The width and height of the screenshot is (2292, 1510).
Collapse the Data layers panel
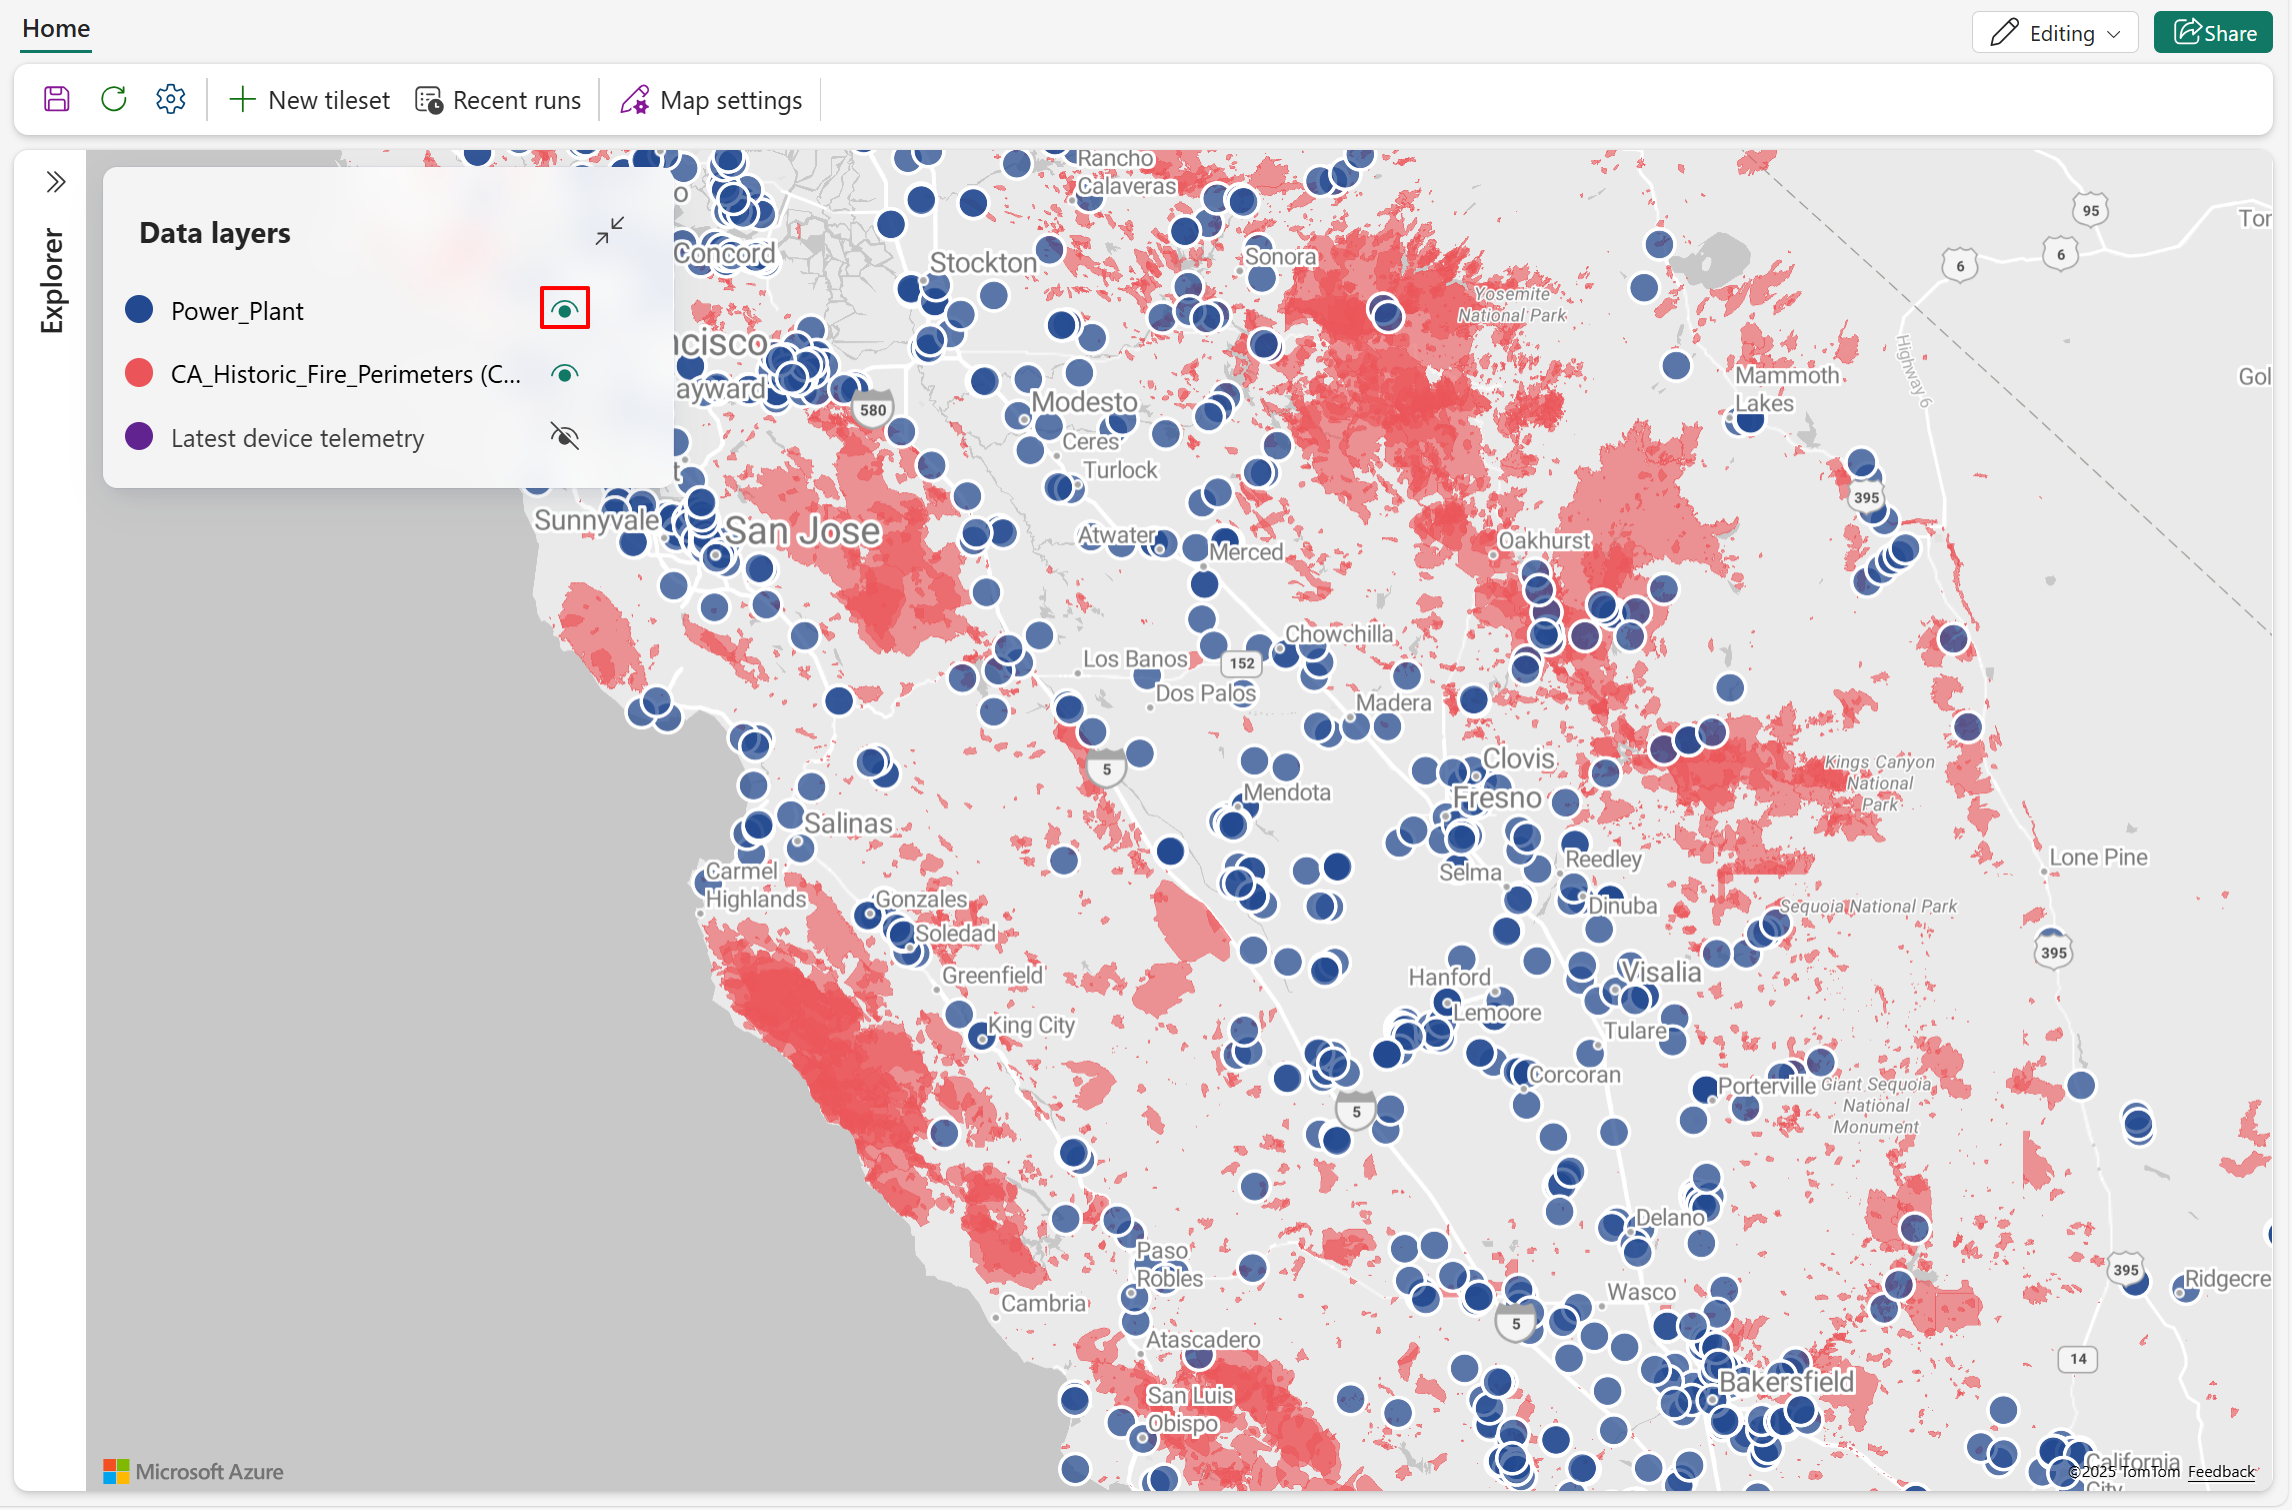609,231
